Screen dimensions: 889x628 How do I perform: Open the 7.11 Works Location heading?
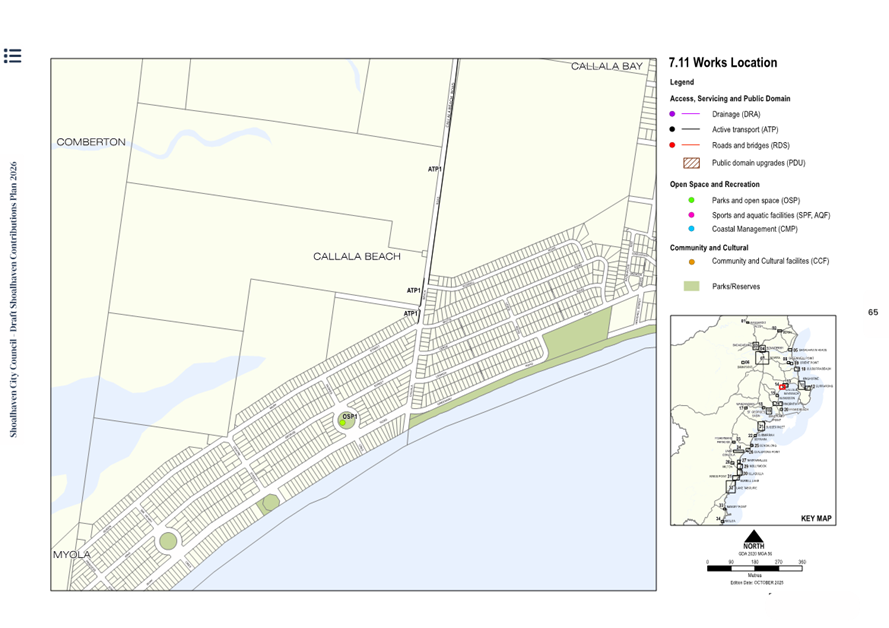(x=722, y=62)
